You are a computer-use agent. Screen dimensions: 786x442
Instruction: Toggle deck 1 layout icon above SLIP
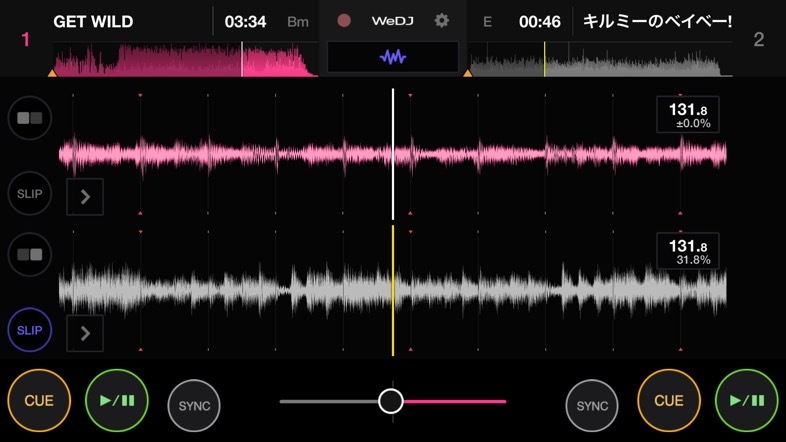pos(30,118)
